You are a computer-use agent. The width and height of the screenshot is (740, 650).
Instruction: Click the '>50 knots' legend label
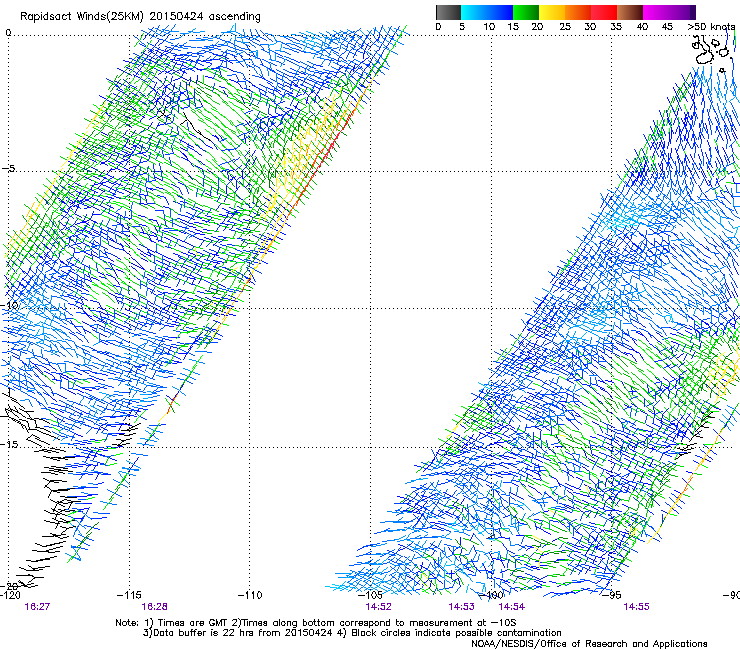tap(711, 27)
